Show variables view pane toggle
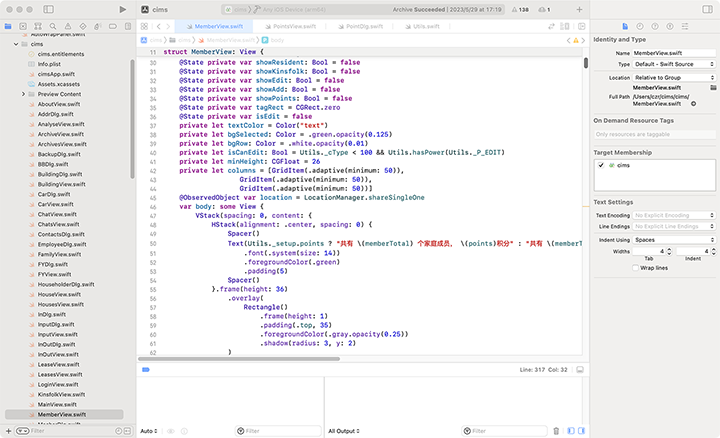Viewport: 720px width, 438px height. coord(571,431)
